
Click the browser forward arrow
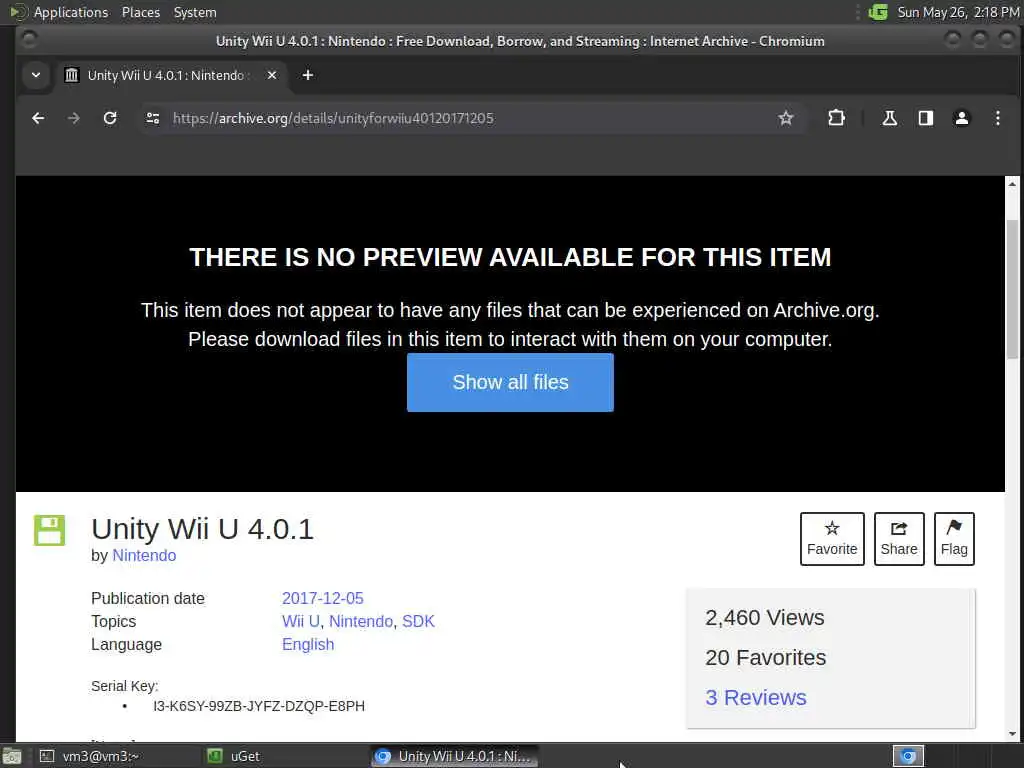tap(74, 118)
